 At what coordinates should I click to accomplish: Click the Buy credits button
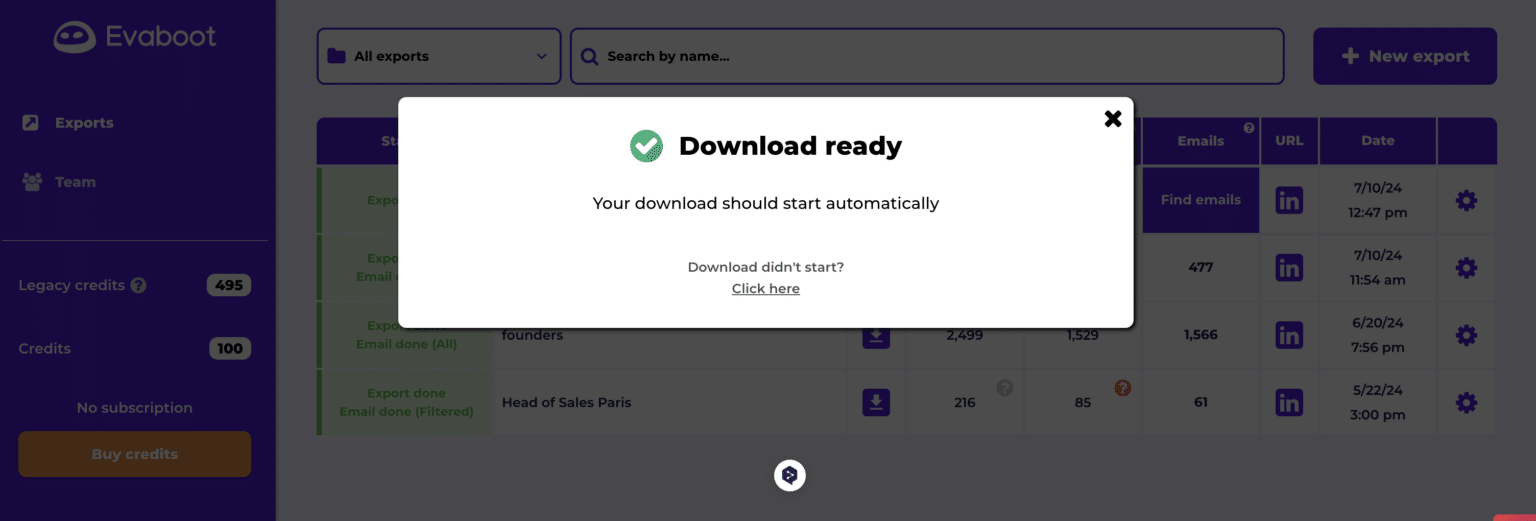134,454
